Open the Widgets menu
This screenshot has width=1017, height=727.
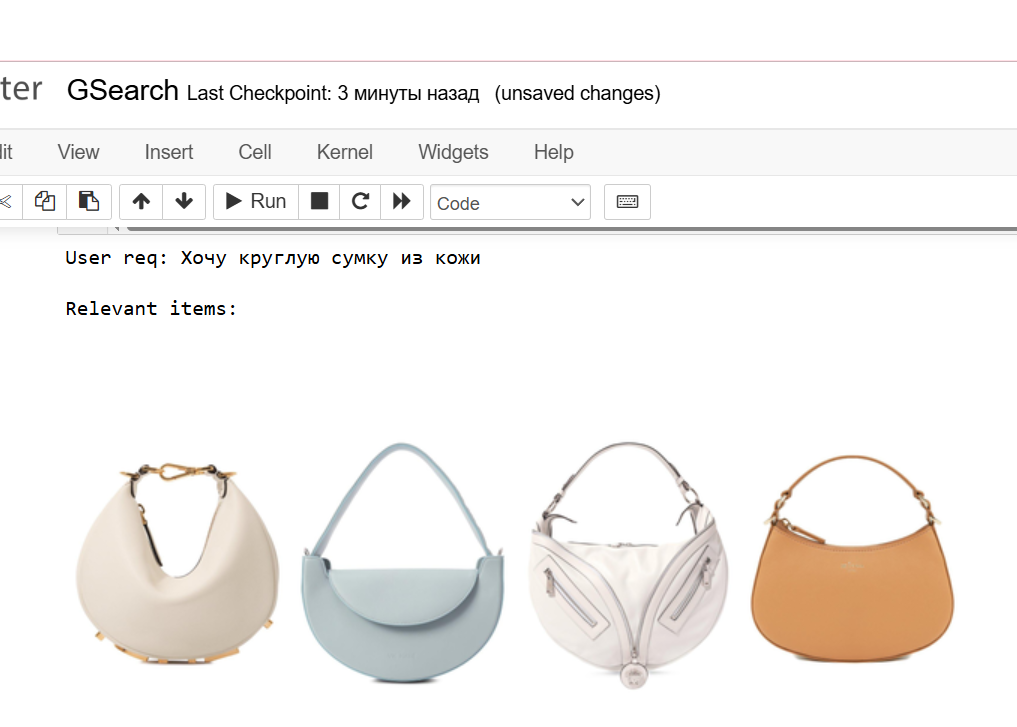pyautogui.click(x=453, y=152)
